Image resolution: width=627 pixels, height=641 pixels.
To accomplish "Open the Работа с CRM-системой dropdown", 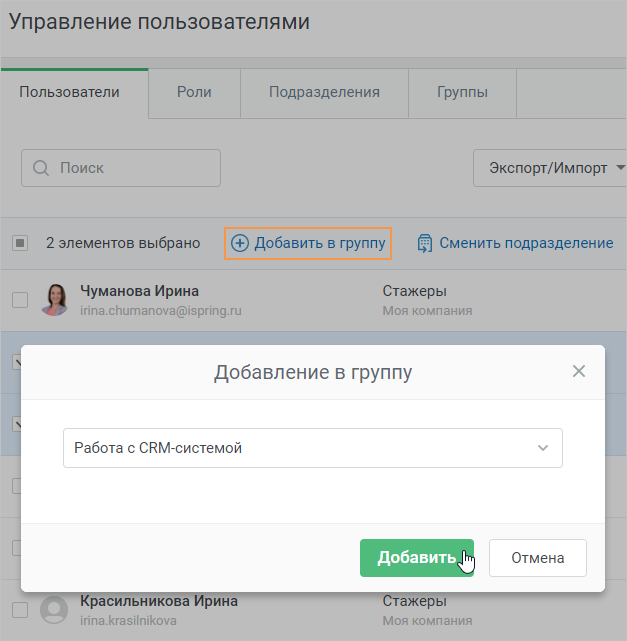I will 313,448.
